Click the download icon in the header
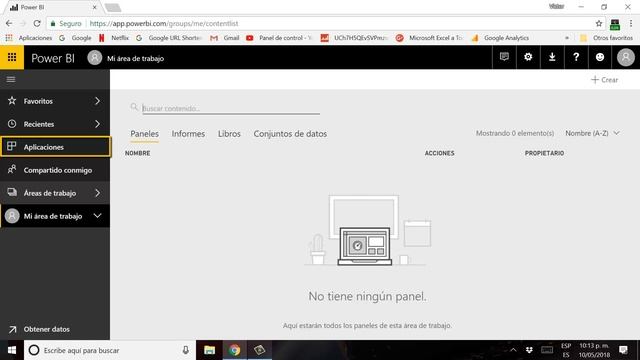 (x=552, y=57)
